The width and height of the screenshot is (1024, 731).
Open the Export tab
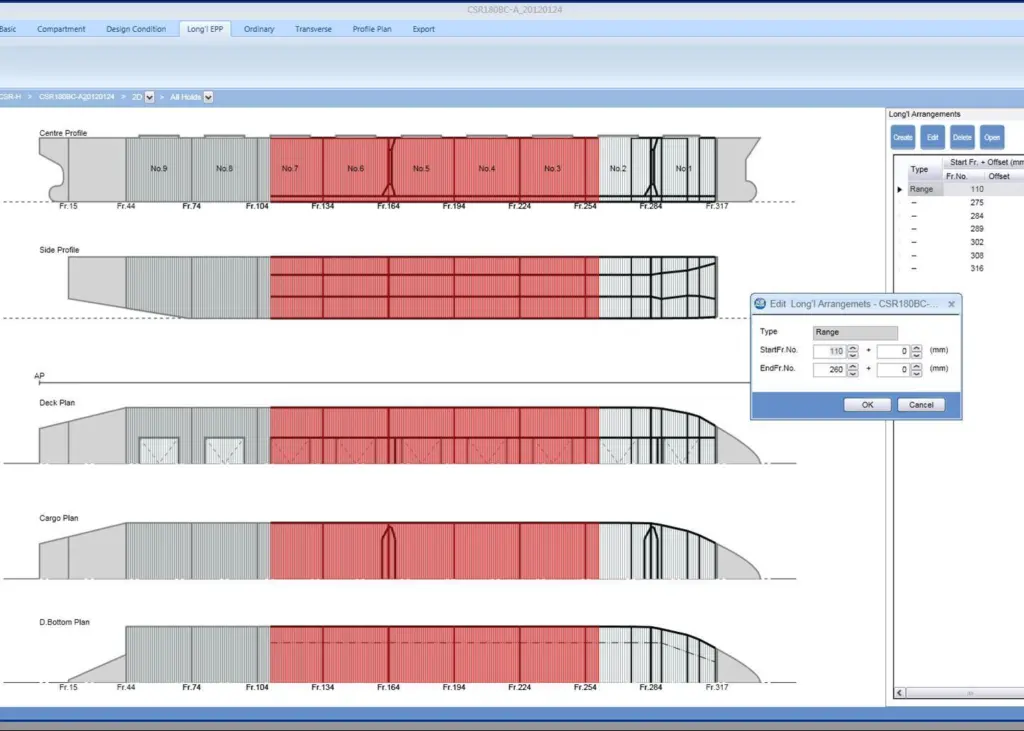click(x=424, y=29)
